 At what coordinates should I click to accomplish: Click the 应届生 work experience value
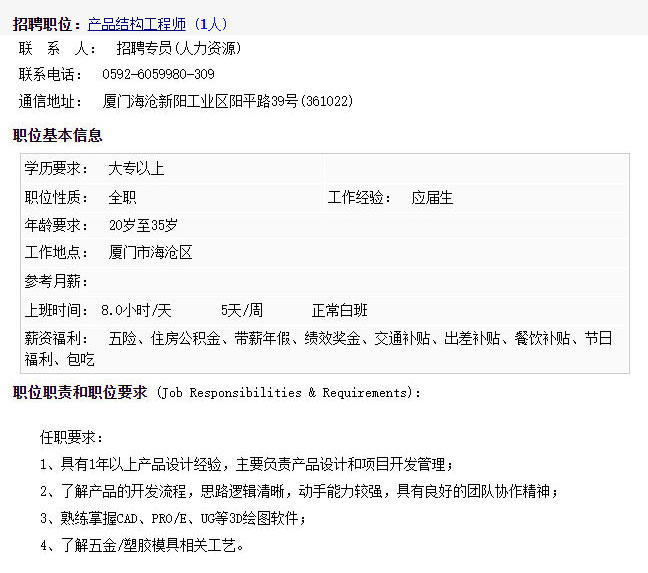(x=432, y=198)
